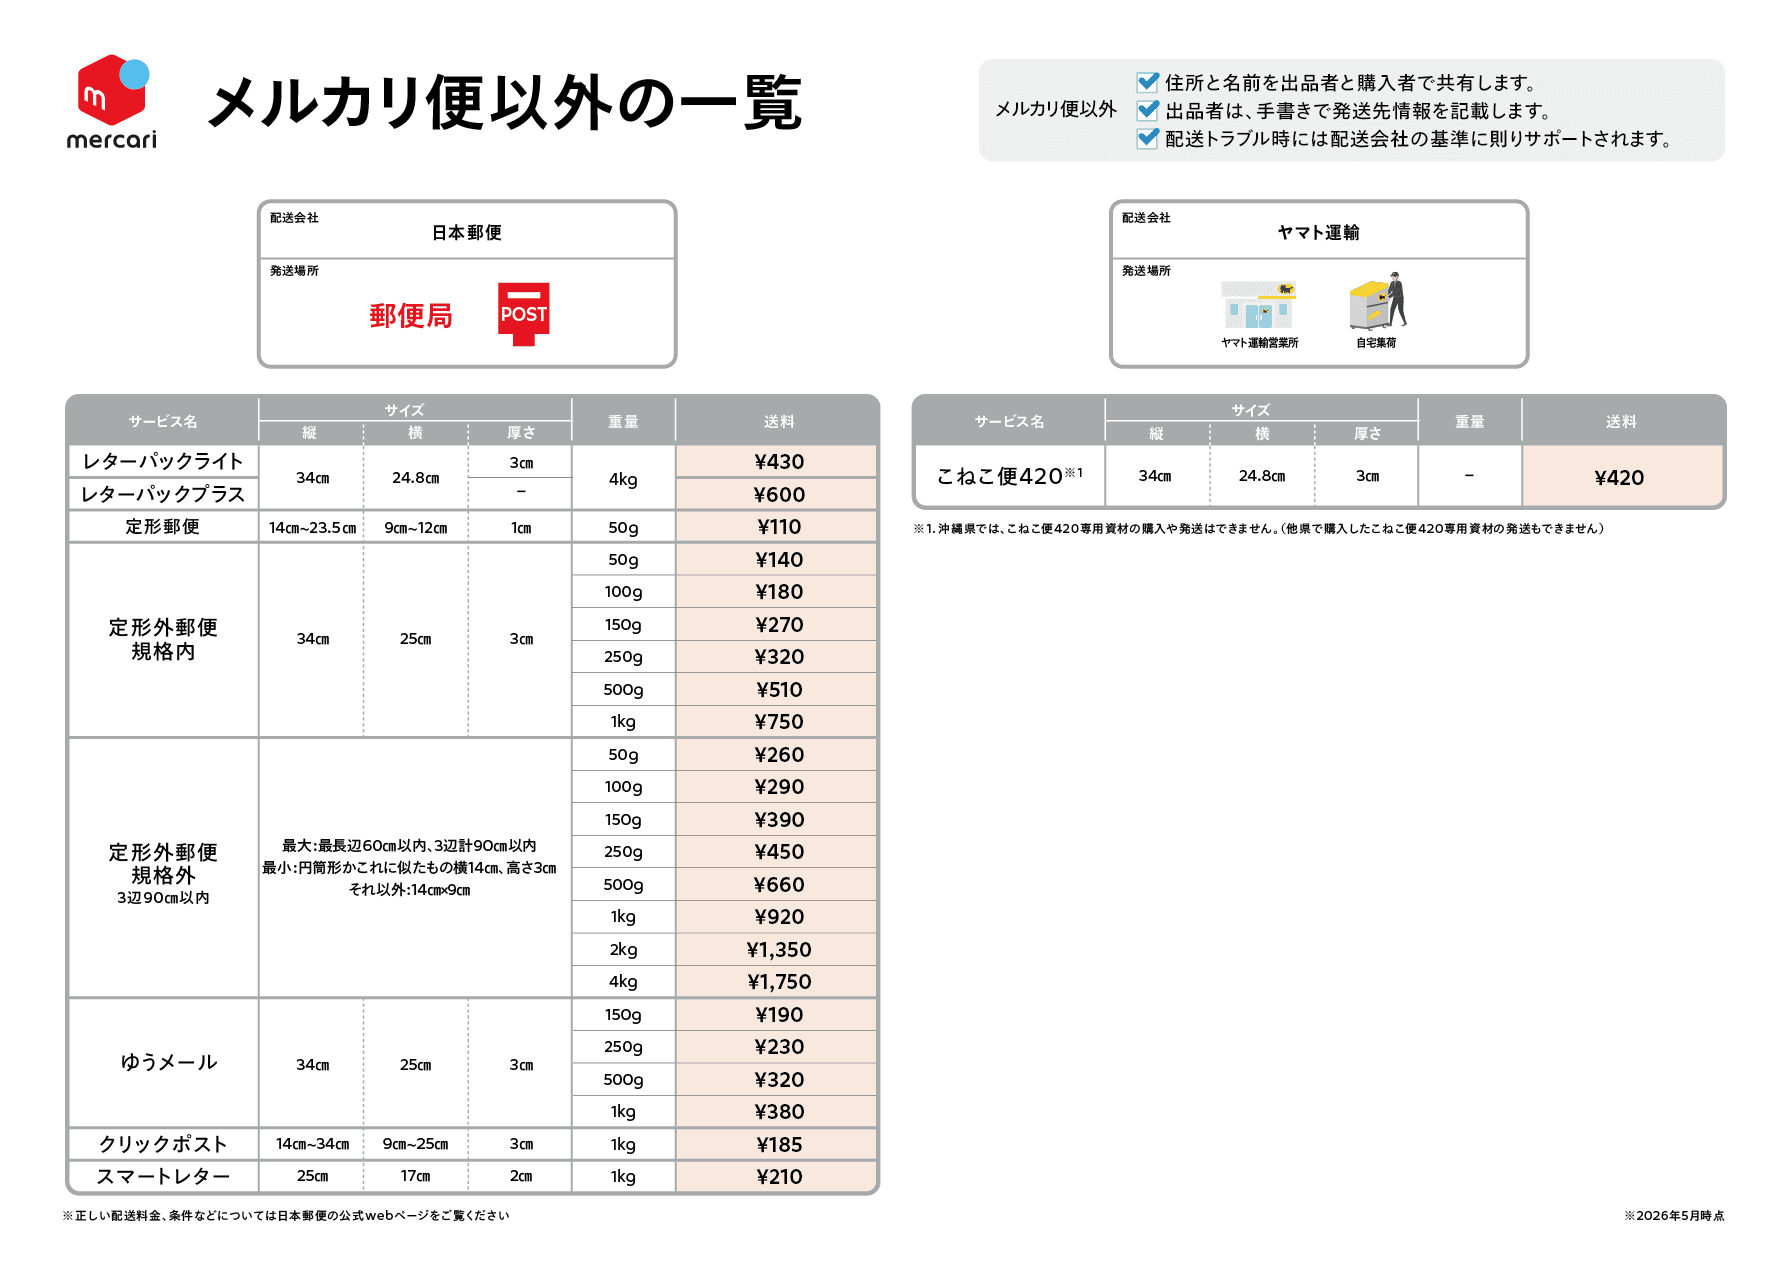Click the 日本郵便 carrier name
Screen dimensions: 1790x1277
(x=467, y=233)
